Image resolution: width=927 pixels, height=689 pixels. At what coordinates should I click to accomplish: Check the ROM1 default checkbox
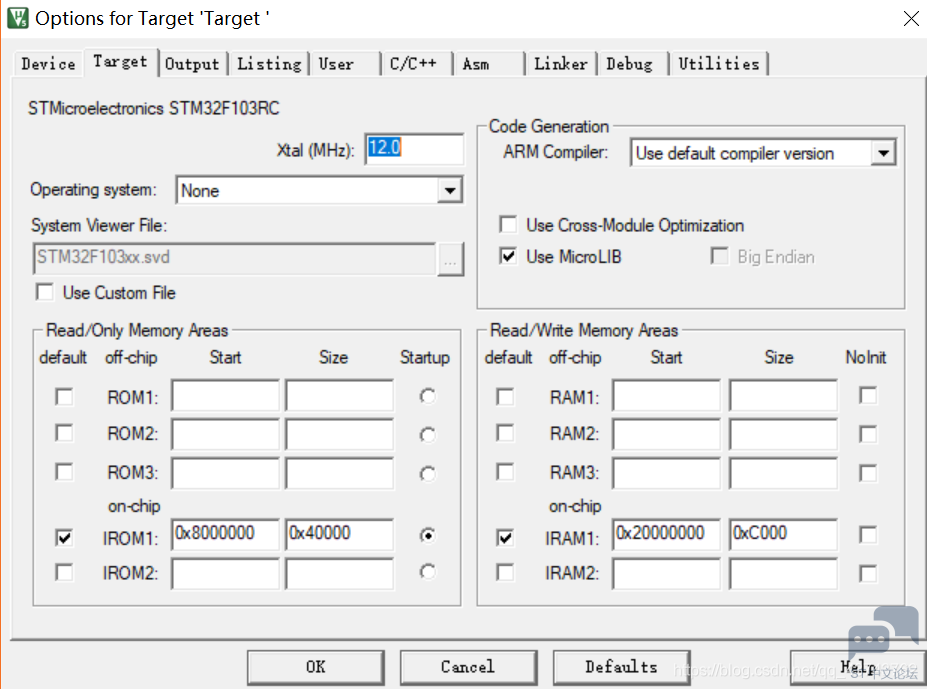[64, 397]
